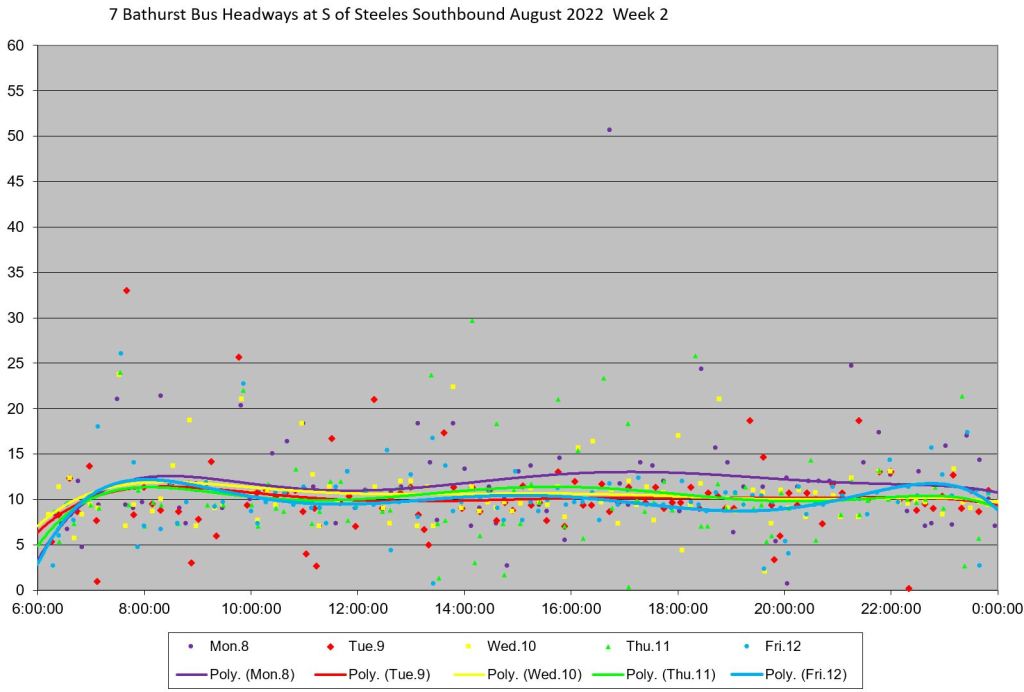Click the red diamond point at 33 minutes

click(126, 291)
